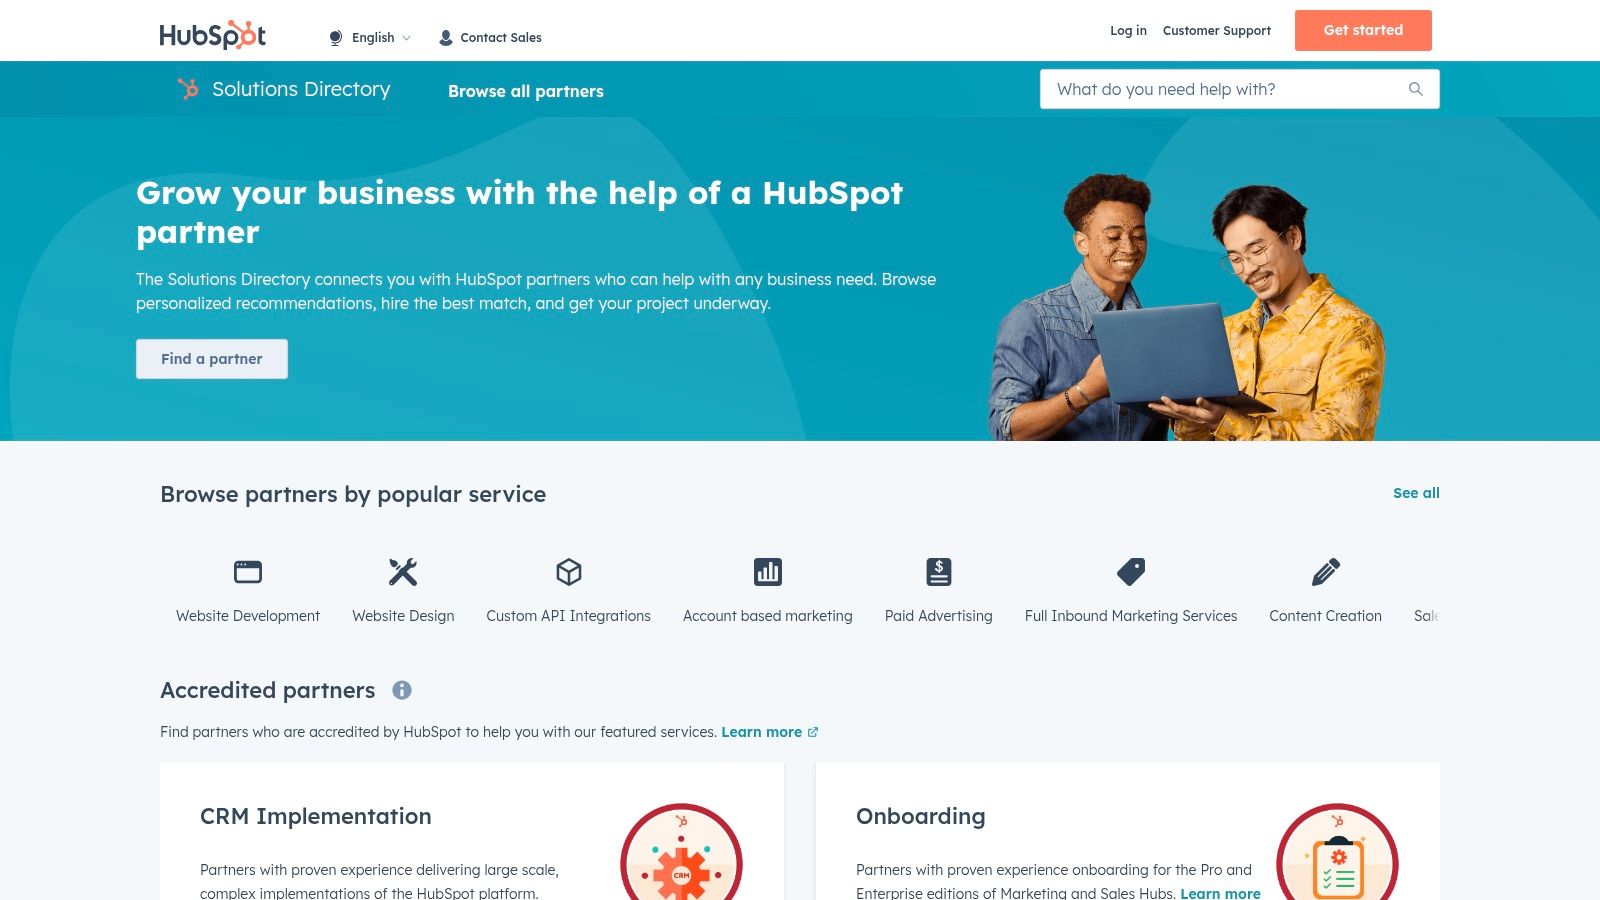Open the Full Inbound Marketing tag icon
The image size is (1600, 900).
(1131, 572)
